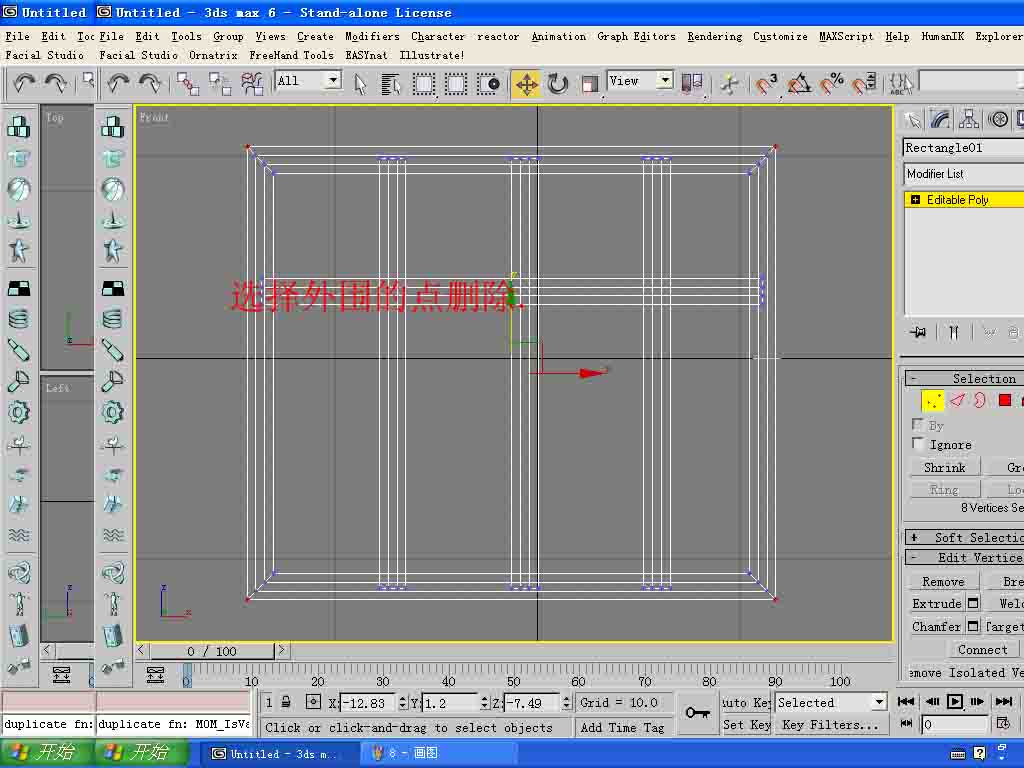Open the Ornatrix menu

(213, 56)
